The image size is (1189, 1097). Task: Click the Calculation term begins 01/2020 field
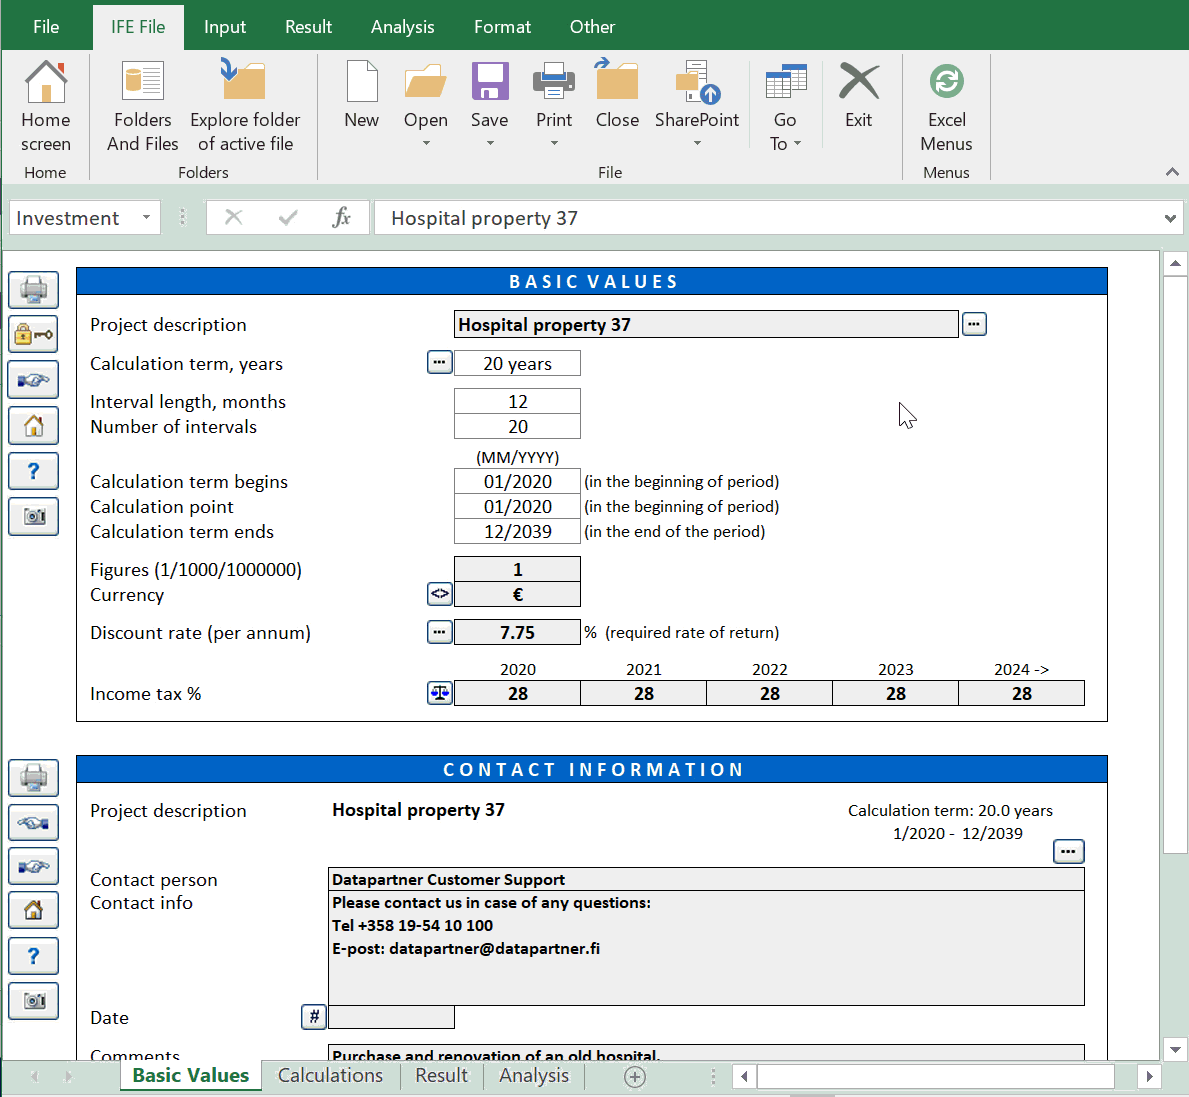click(517, 481)
